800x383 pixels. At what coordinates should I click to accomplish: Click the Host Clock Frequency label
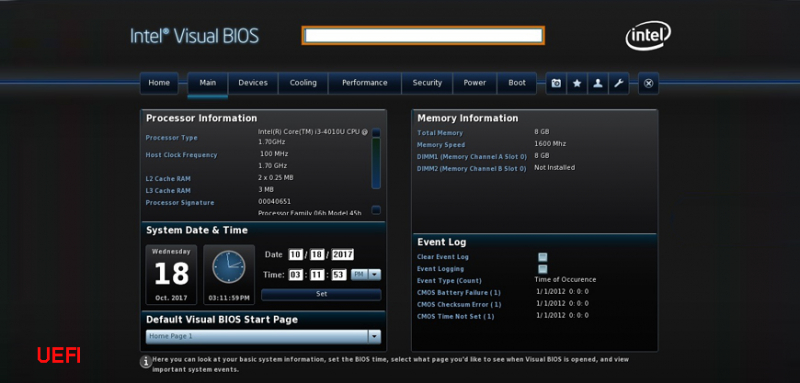coord(181,155)
